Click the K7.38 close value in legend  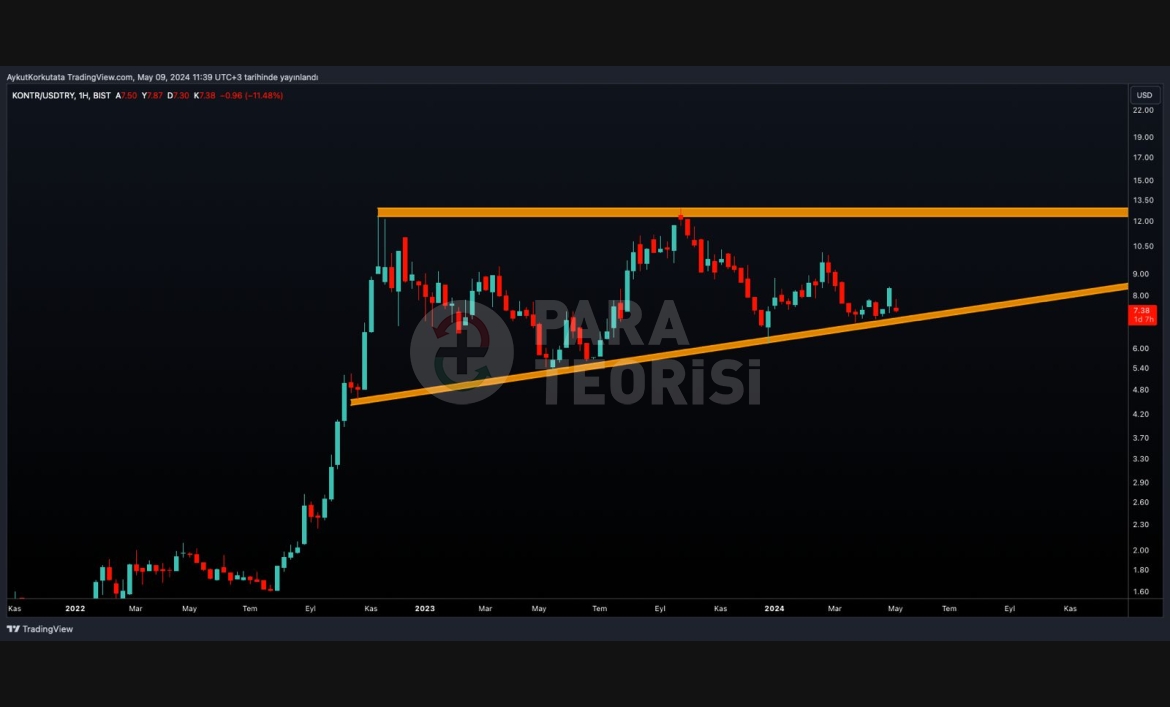pos(204,95)
